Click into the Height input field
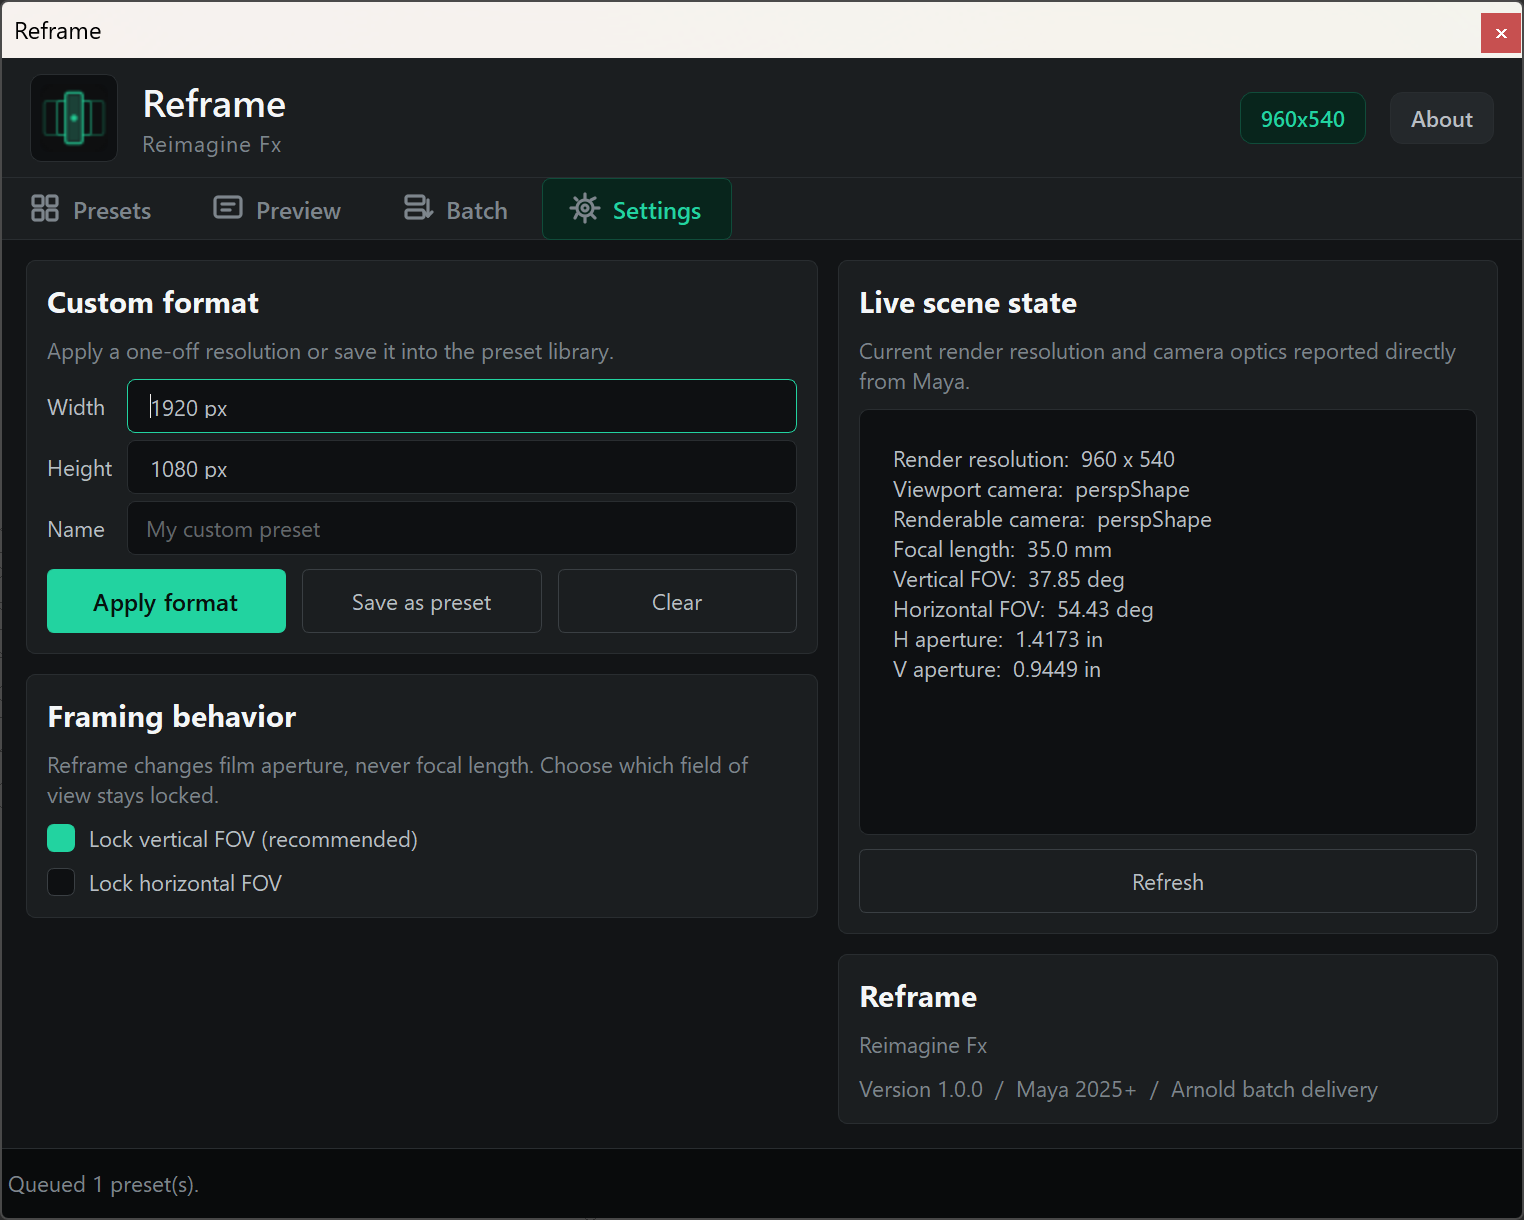 (x=462, y=468)
